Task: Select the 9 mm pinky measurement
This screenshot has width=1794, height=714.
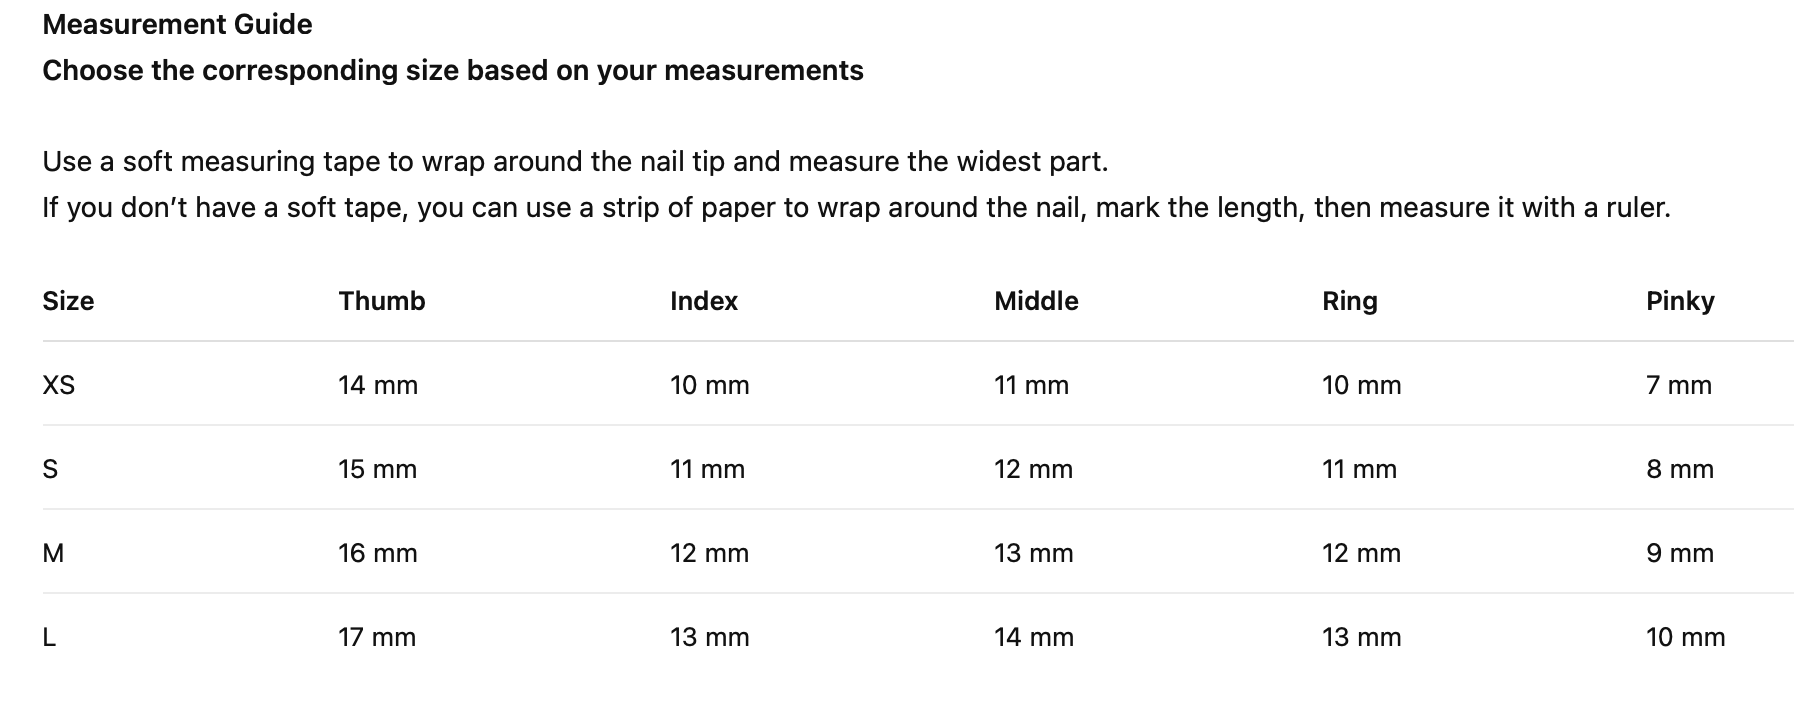Action: click(x=1679, y=553)
